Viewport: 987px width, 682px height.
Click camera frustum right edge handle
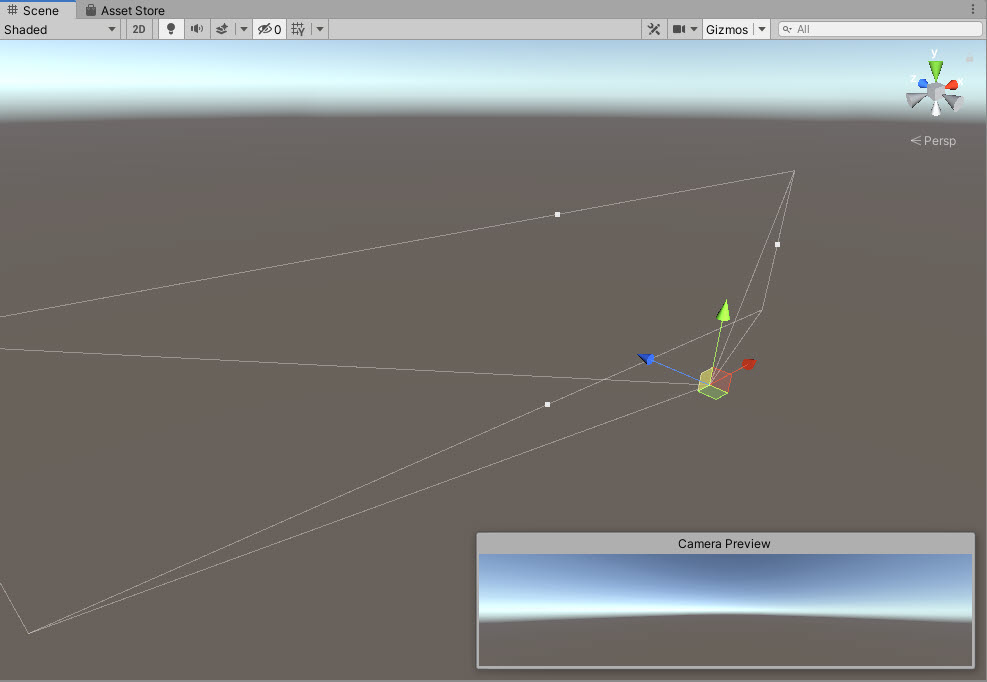pyautogui.click(x=777, y=244)
